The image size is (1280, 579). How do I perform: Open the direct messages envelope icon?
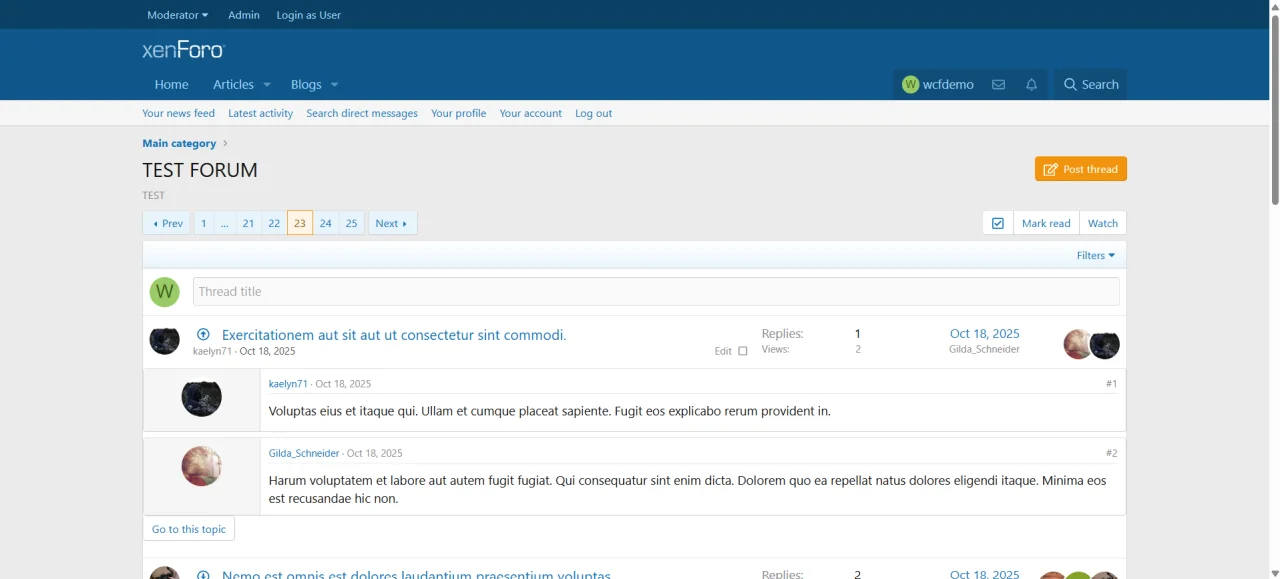pos(998,85)
